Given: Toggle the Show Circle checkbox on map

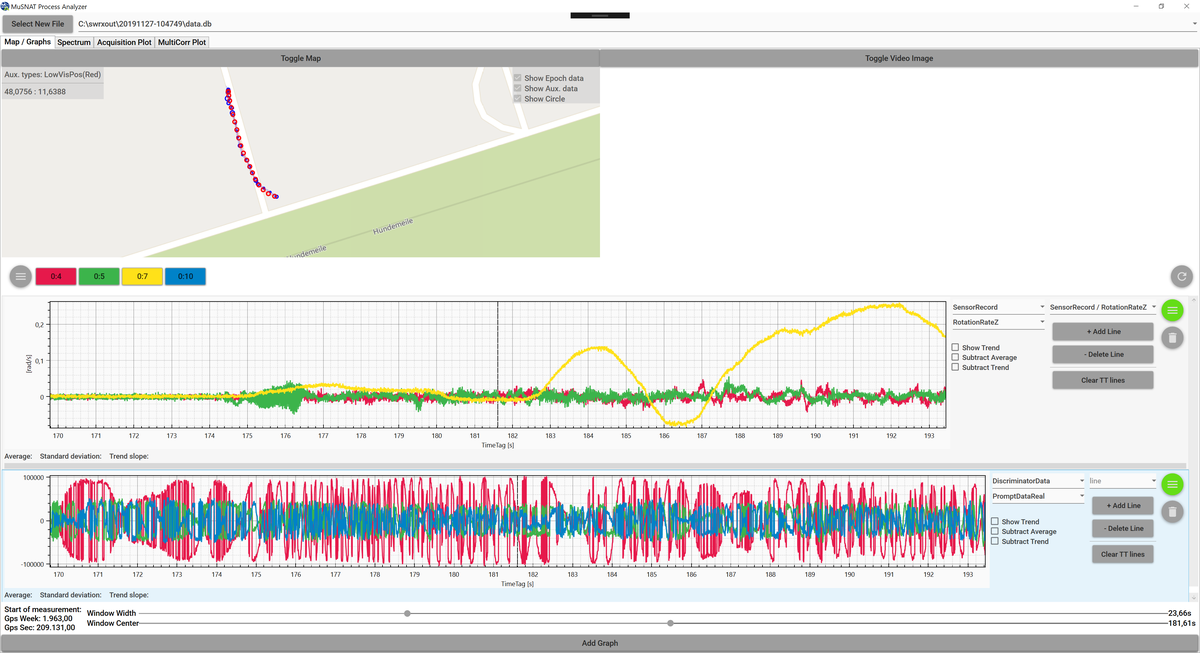Looking at the screenshot, I should pos(517,99).
